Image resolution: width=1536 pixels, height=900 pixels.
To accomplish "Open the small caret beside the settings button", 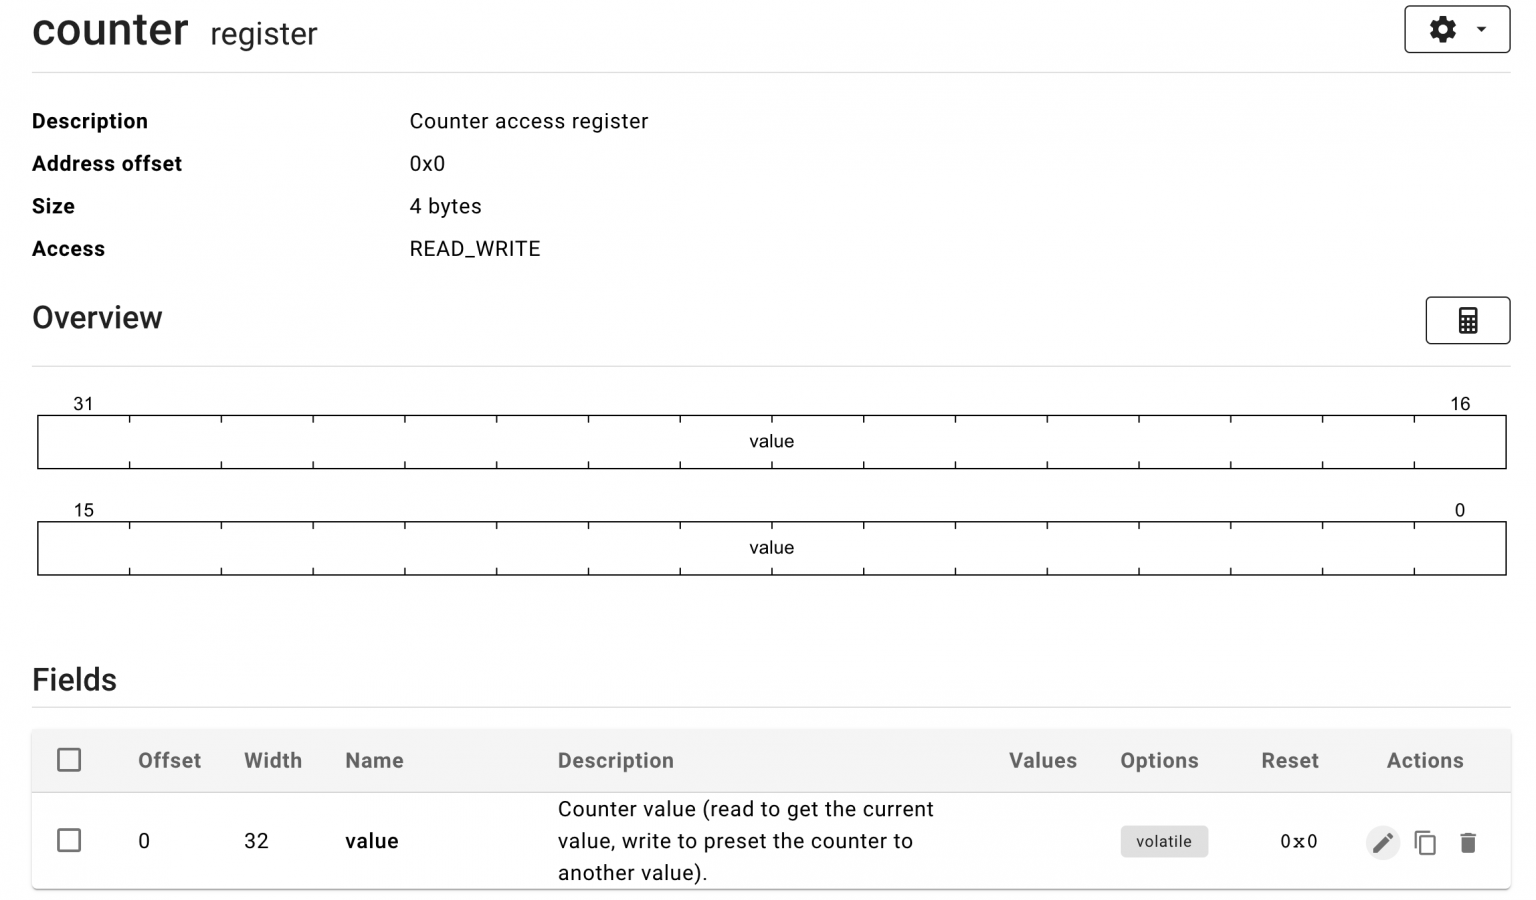I will [1483, 29].
